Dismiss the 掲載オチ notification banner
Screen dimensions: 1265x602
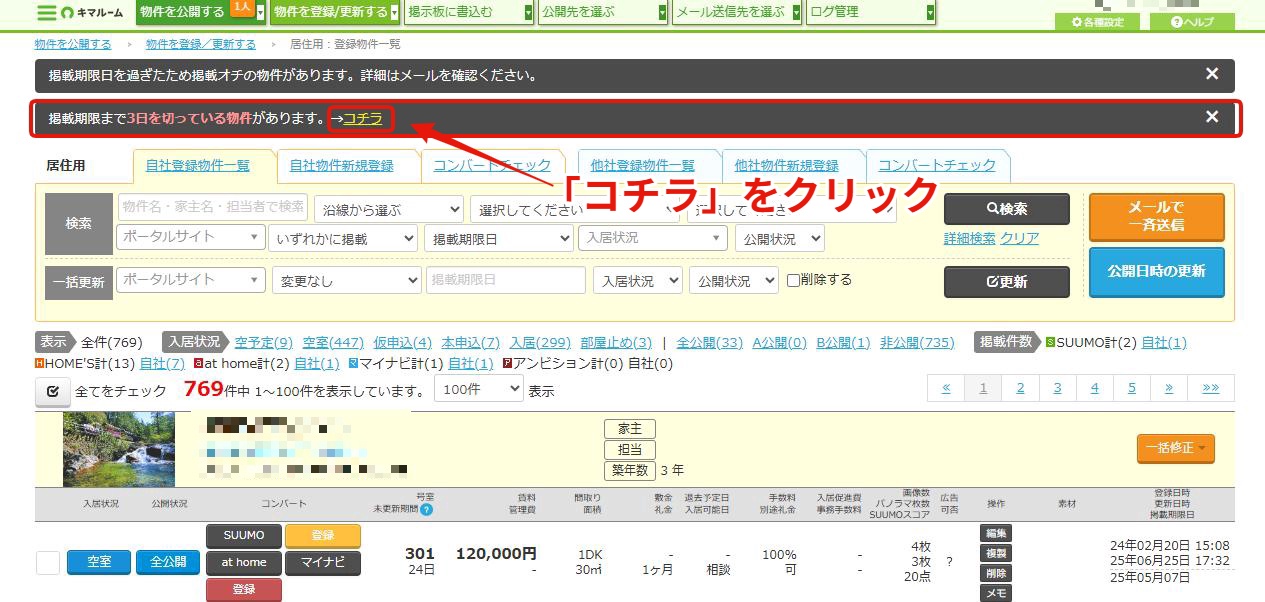coord(1212,74)
